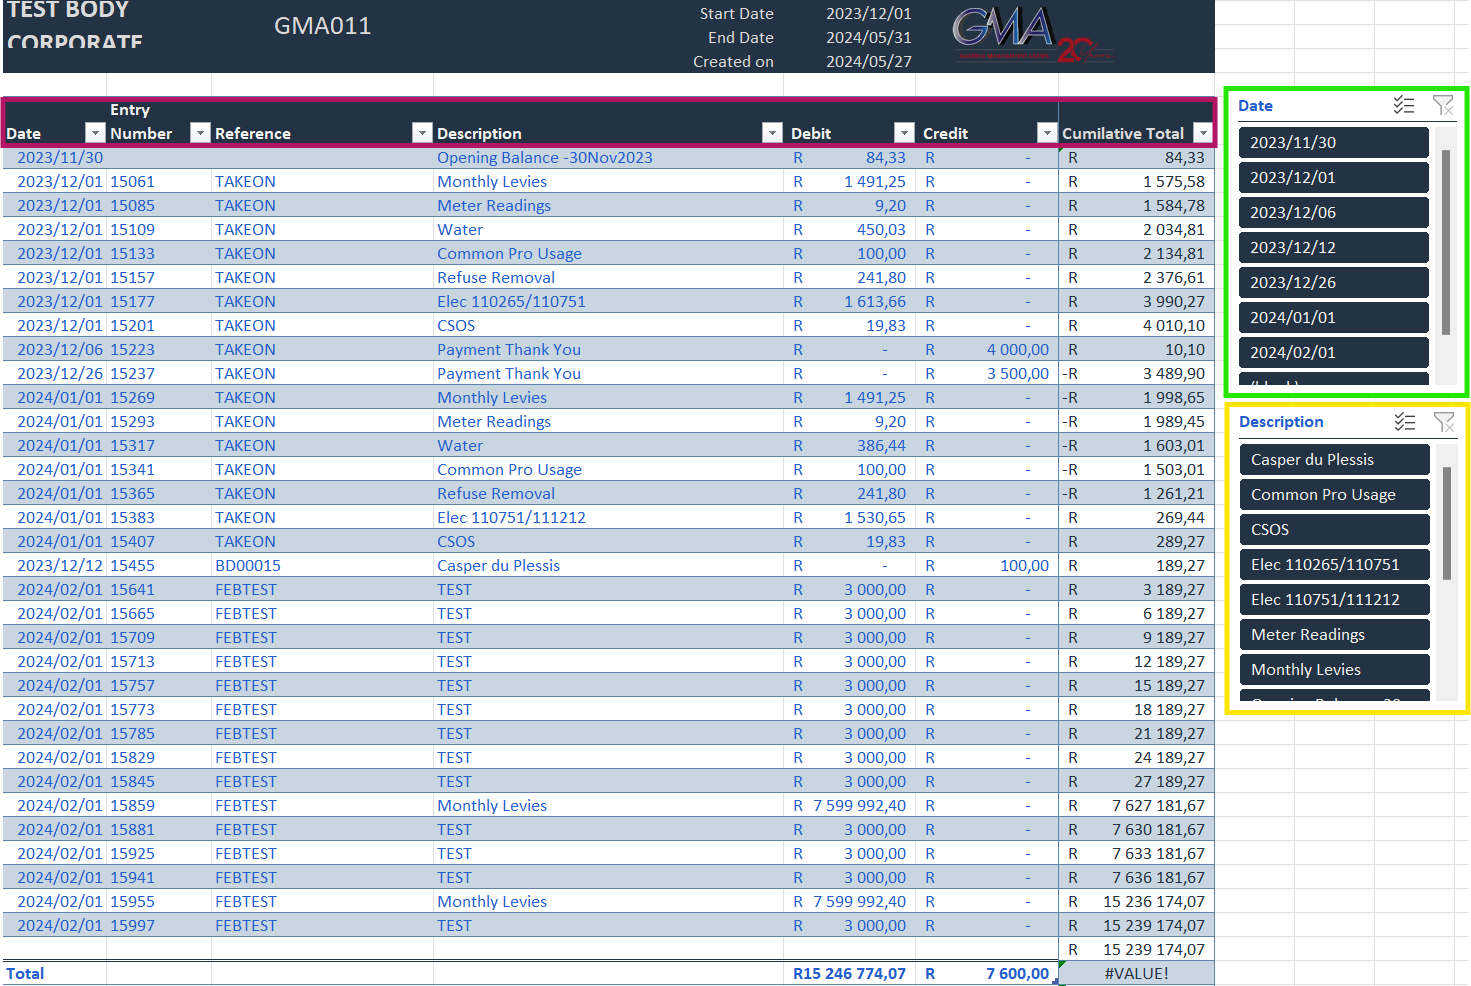Select the credit amount 4 000,00
Image resolution: width=1471 pixels, height=986 pixels.
(x=987, y=349)
